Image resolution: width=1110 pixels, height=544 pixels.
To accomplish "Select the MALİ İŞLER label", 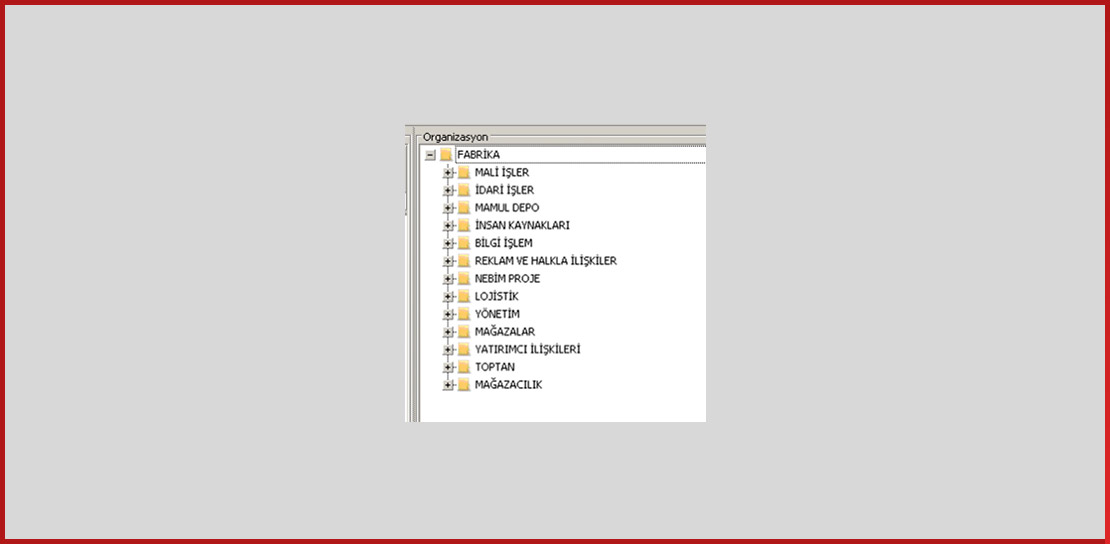I will (502, 172).
